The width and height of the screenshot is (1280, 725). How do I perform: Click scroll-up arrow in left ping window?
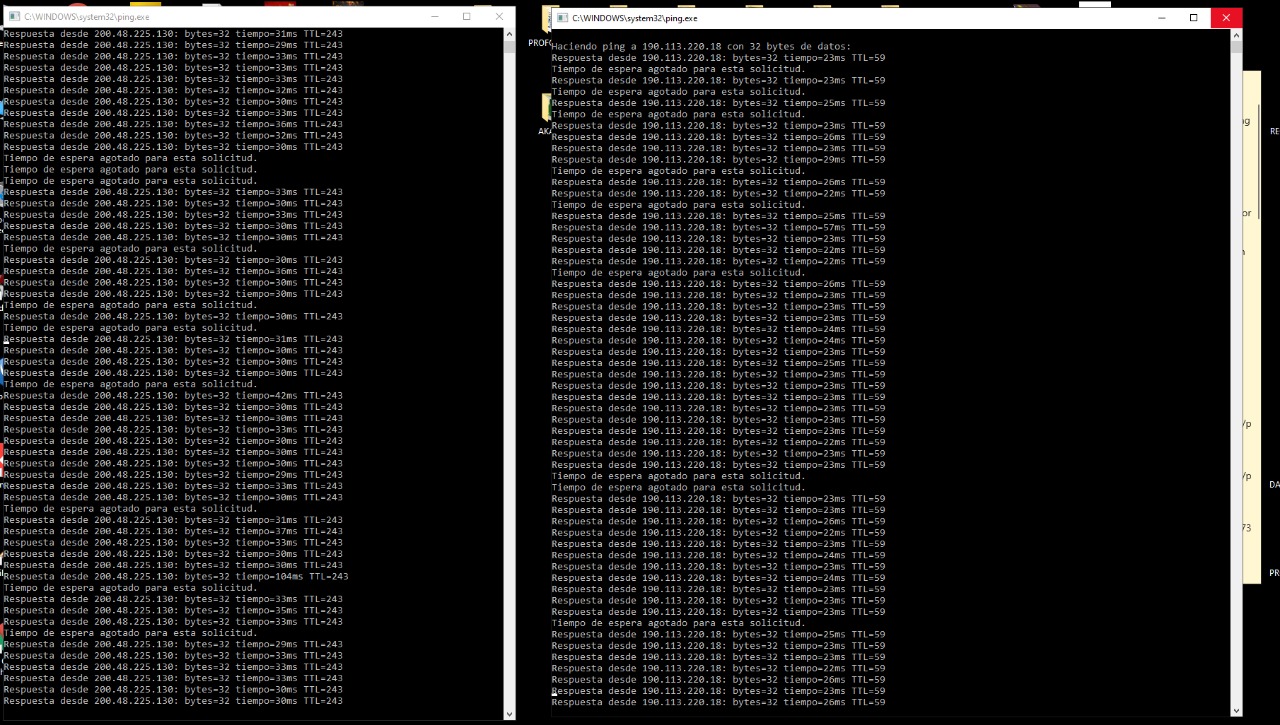pyautogui.click(x=510, y=35)
